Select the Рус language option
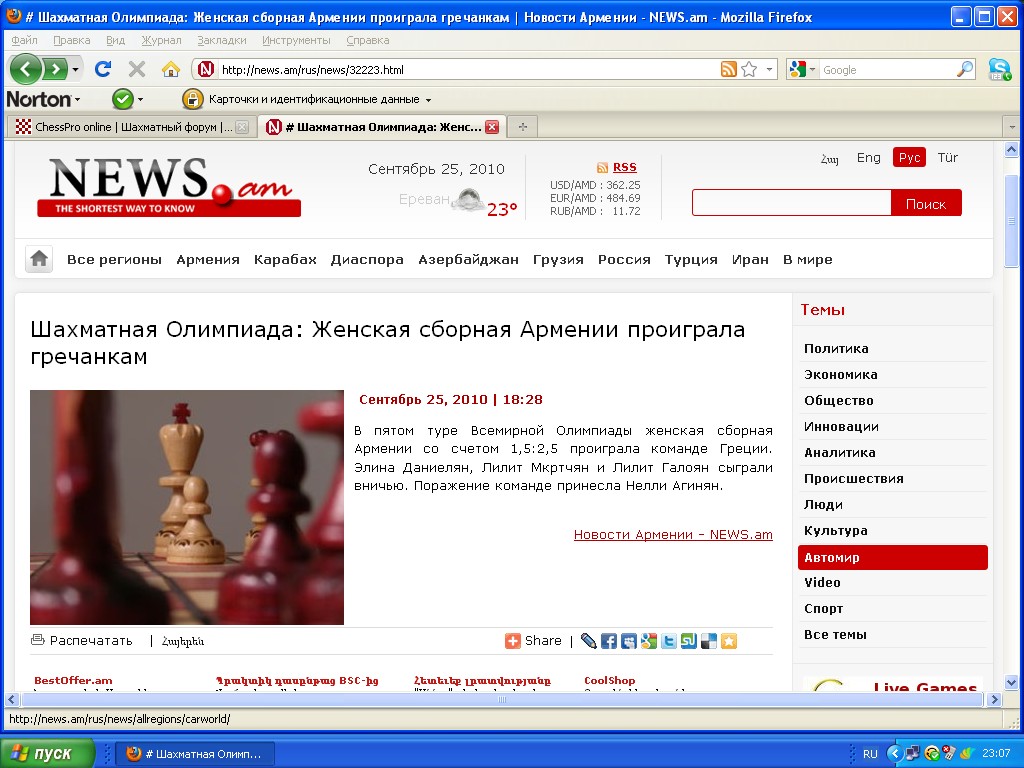 pos(909,158)
